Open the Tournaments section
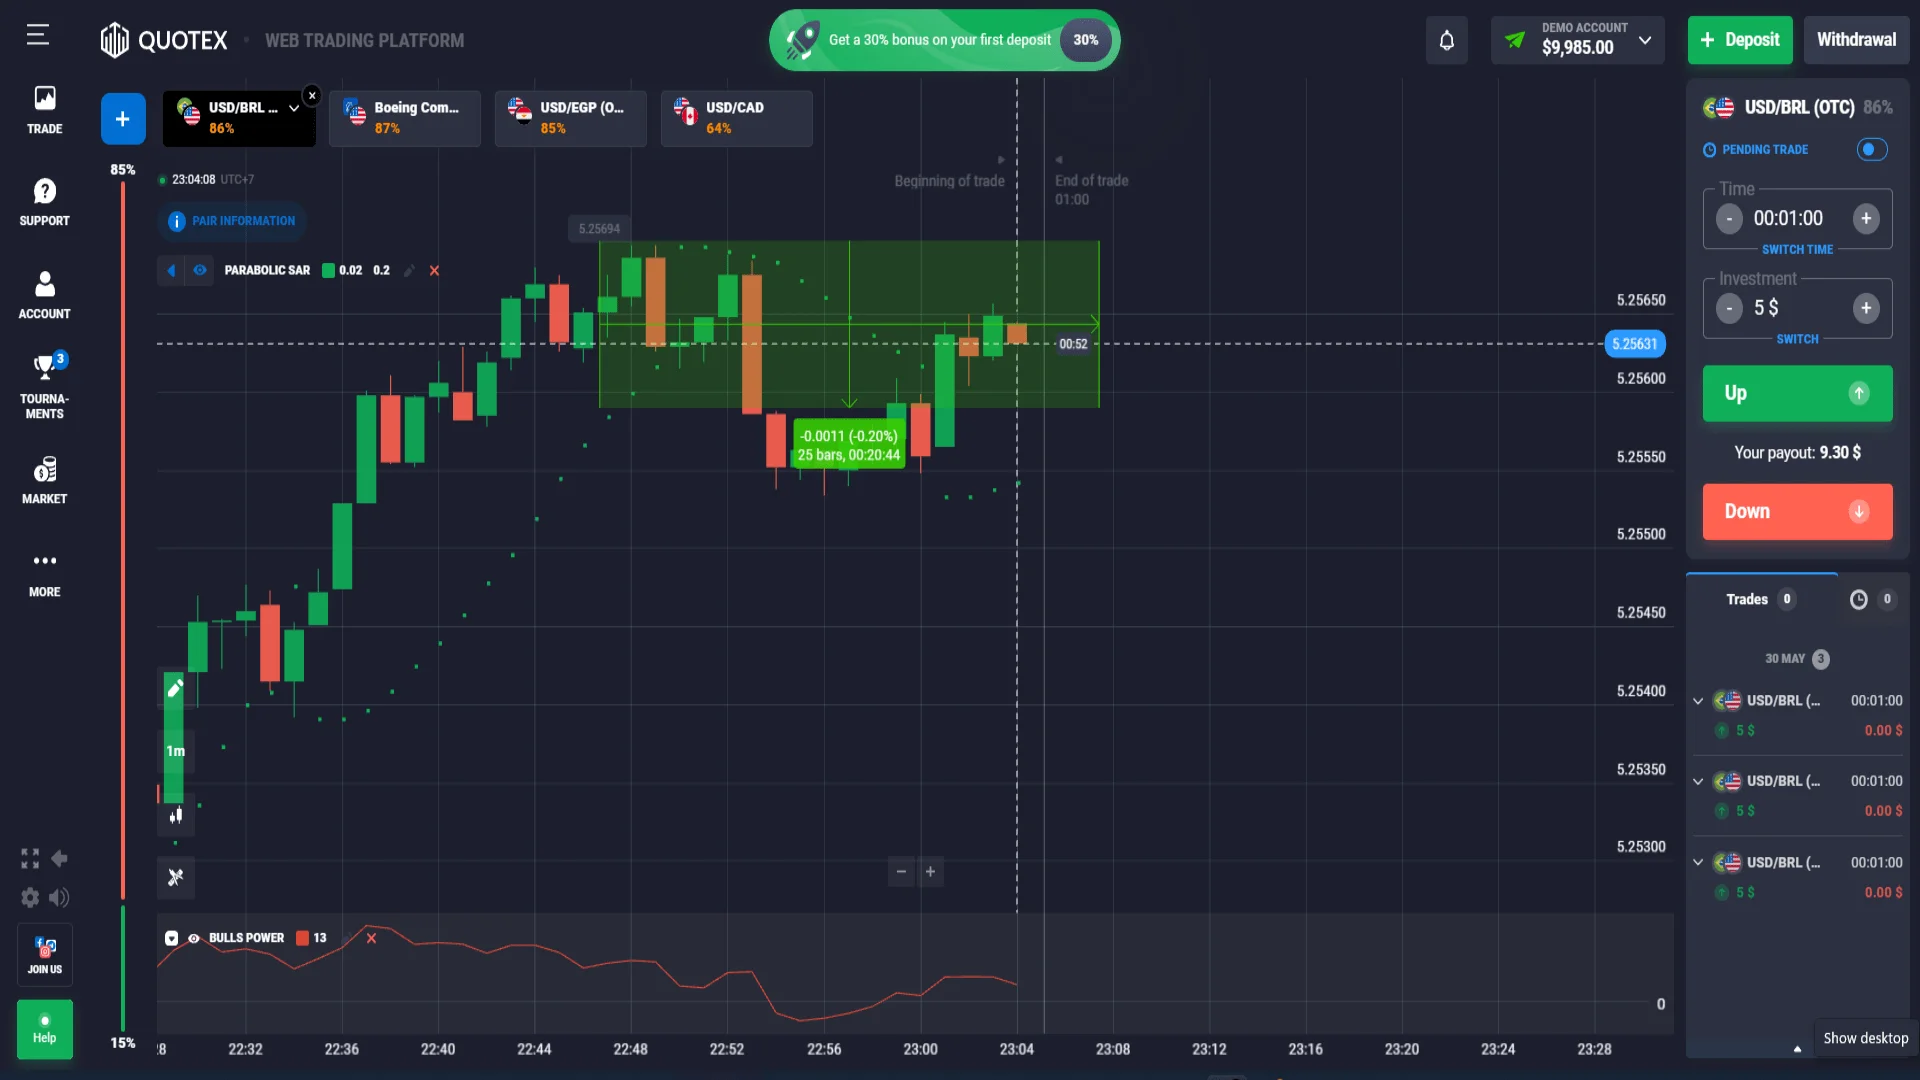Screen dimensions: 1920x1080 44,386
